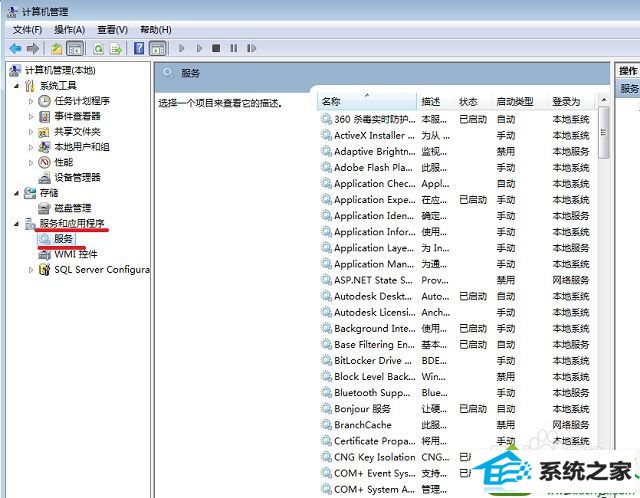Select the Bluetooth Support service

pos(456,393)
